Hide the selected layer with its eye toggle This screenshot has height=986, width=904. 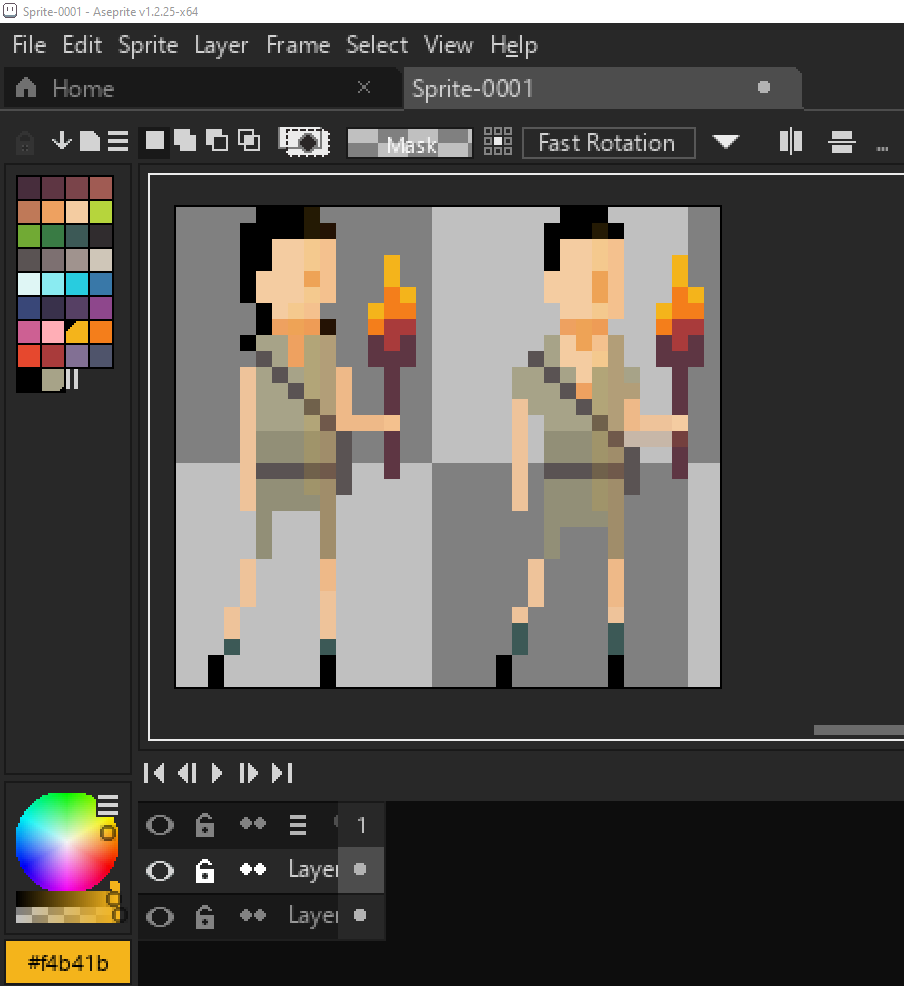(160, 870)
